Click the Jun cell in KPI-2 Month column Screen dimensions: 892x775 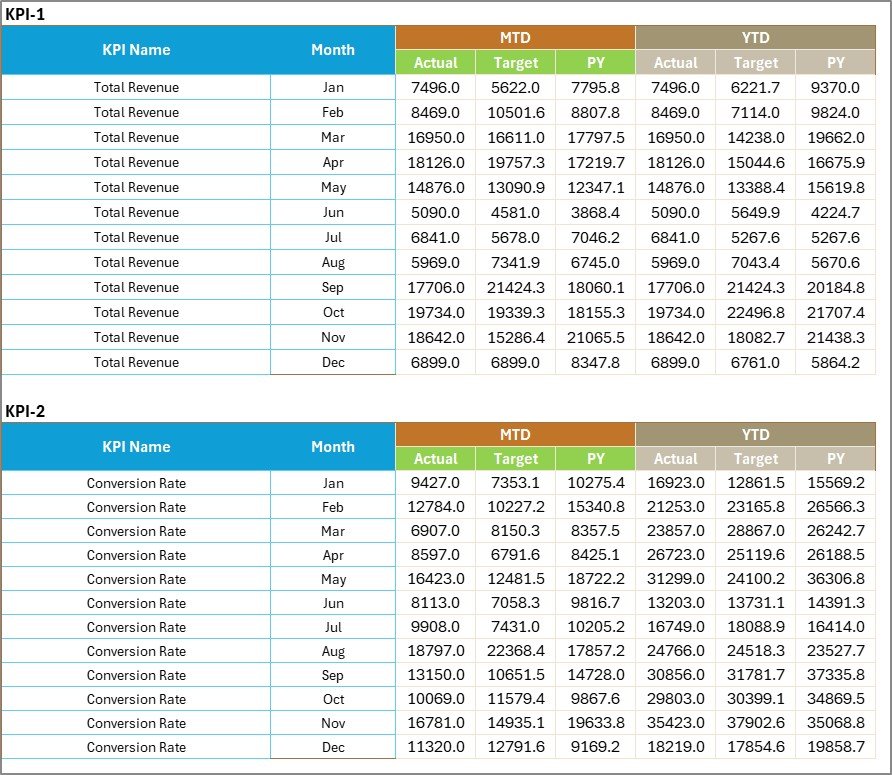(333, 603)
